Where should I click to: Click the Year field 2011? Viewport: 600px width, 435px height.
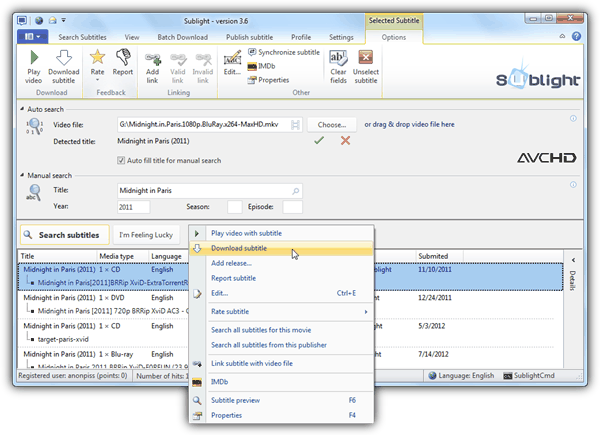pos(134,207)
